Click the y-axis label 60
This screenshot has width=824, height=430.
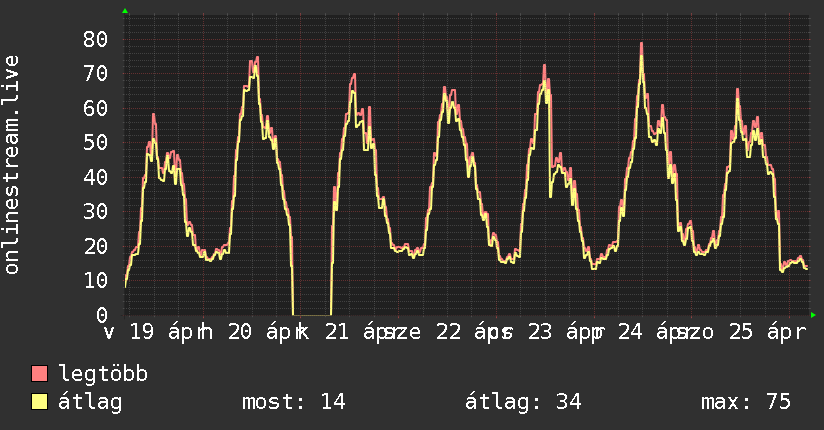click(x=95, y=108)
